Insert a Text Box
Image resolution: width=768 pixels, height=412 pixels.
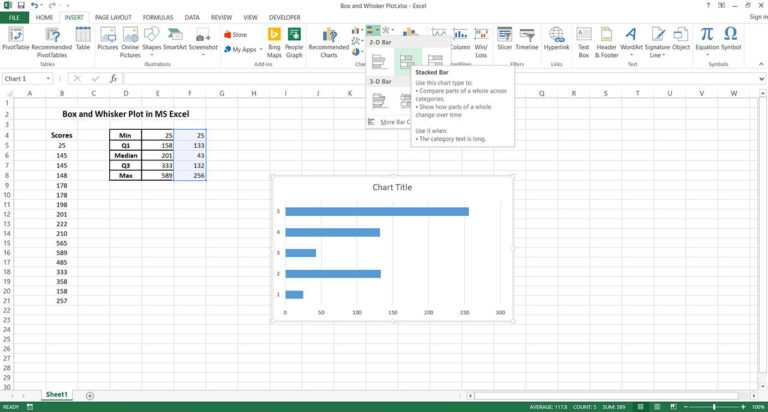point(584,42)
